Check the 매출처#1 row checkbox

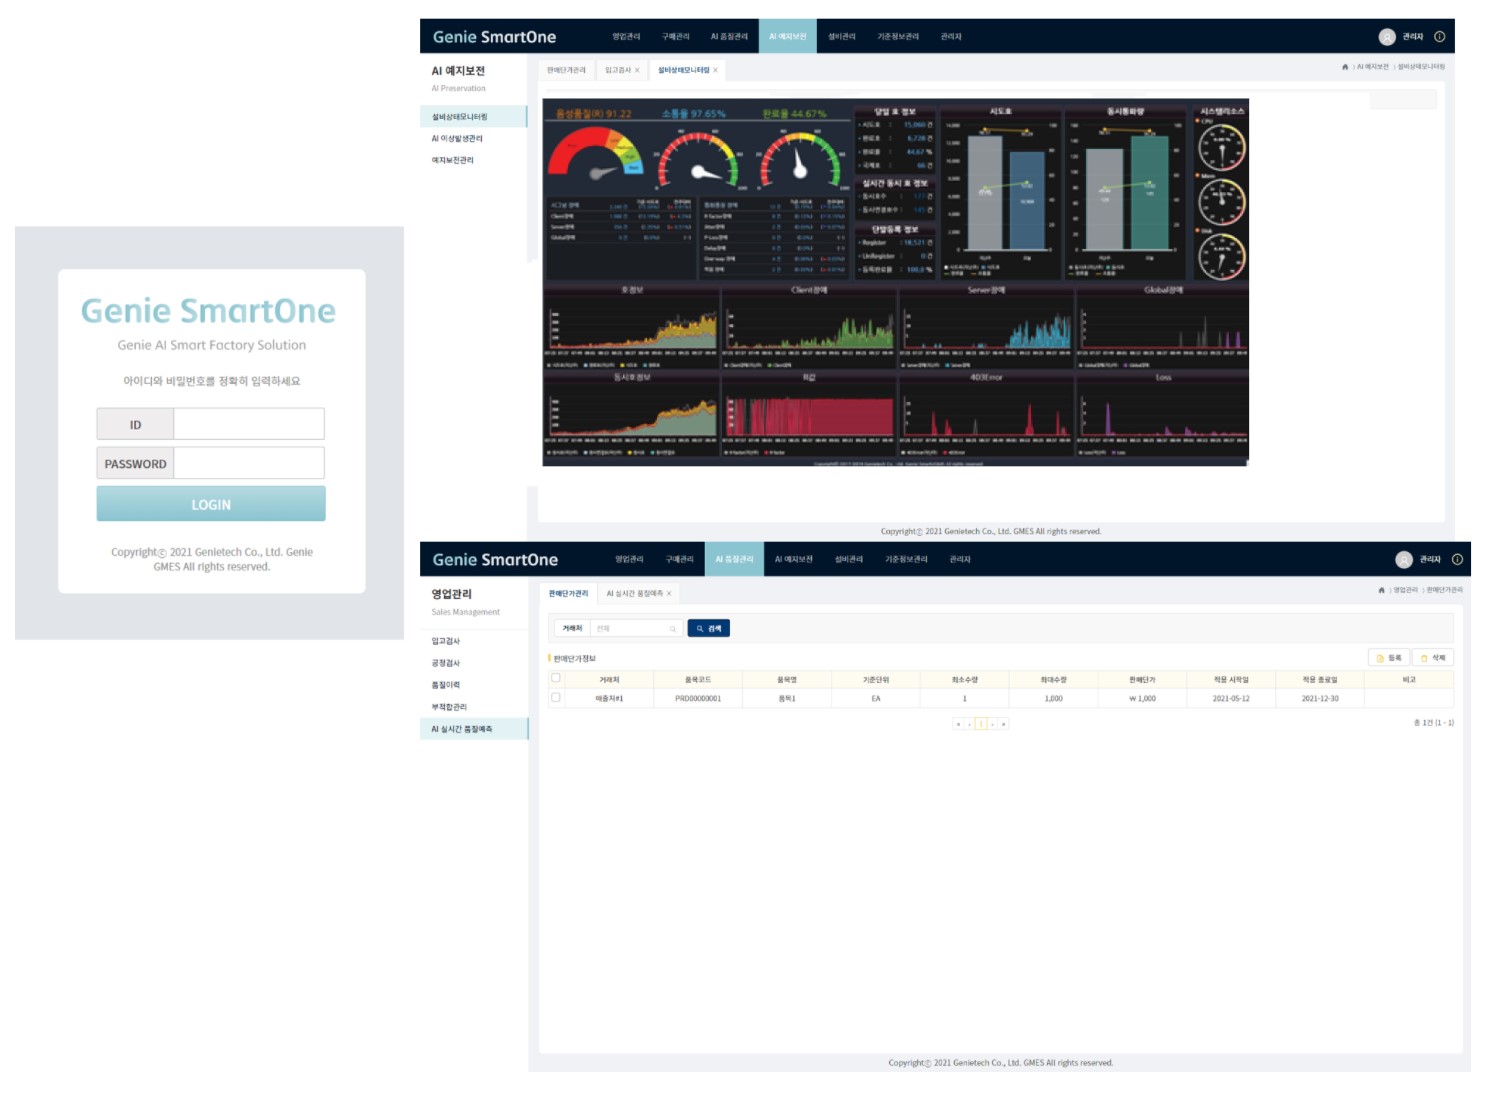coord(556,697)
